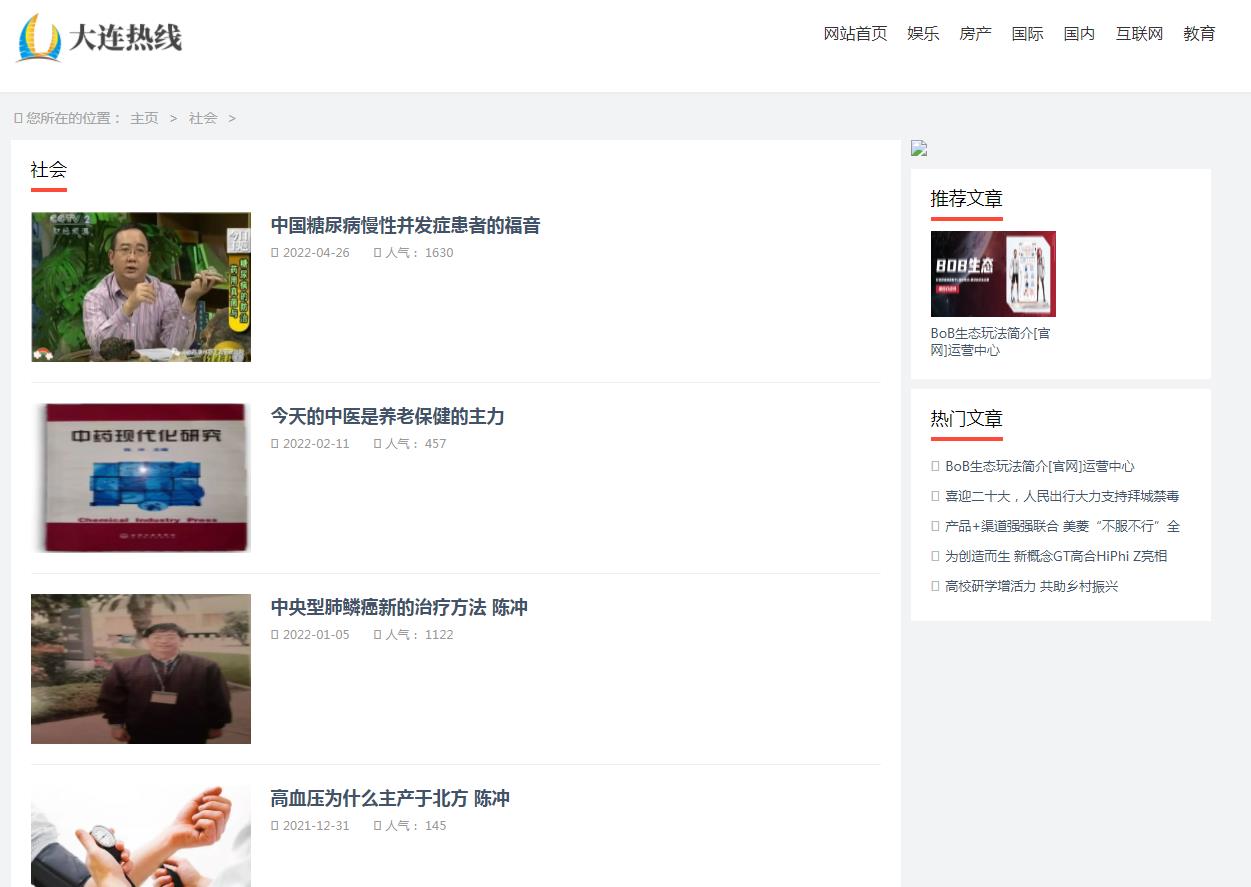1251x887 pixels.
Task: Open the 教育 navigation item
Action: click(1199, 34)
